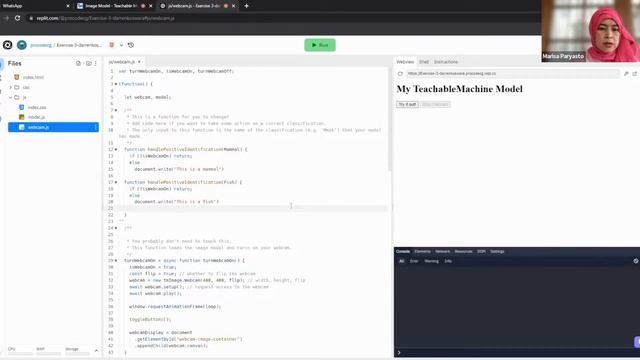Open the index.css file in the tree
The image size is (640, 360).
[37, 107]
